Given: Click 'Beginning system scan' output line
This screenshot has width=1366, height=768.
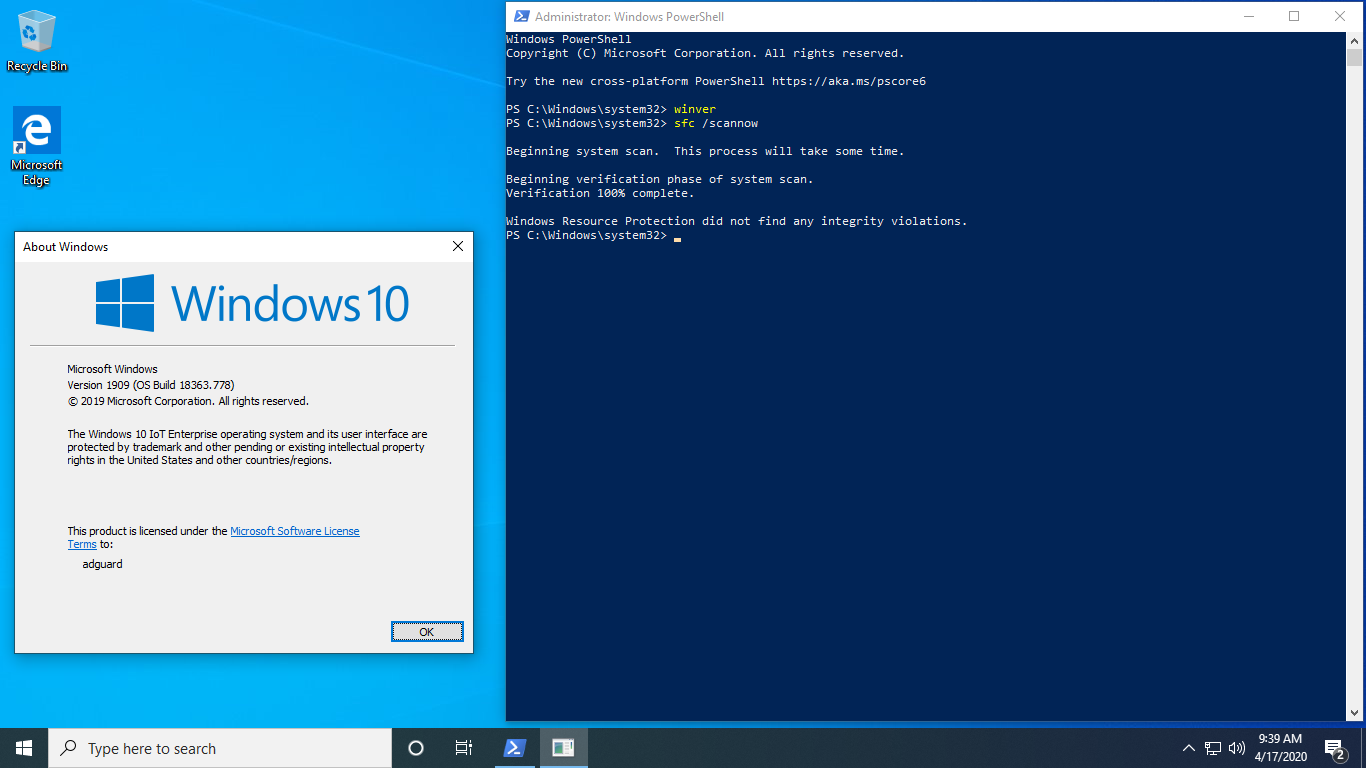Looking at the screenshot, I should [705, 151].
